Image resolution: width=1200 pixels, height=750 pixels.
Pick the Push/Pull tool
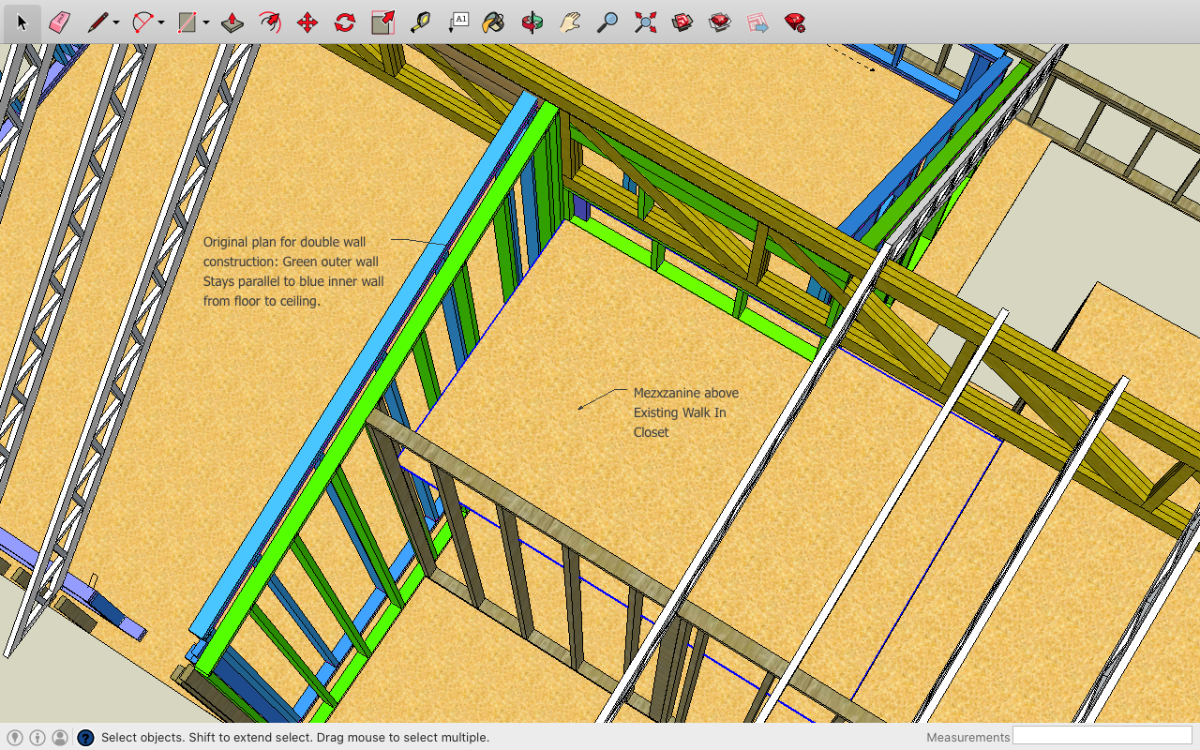(232, 22)
